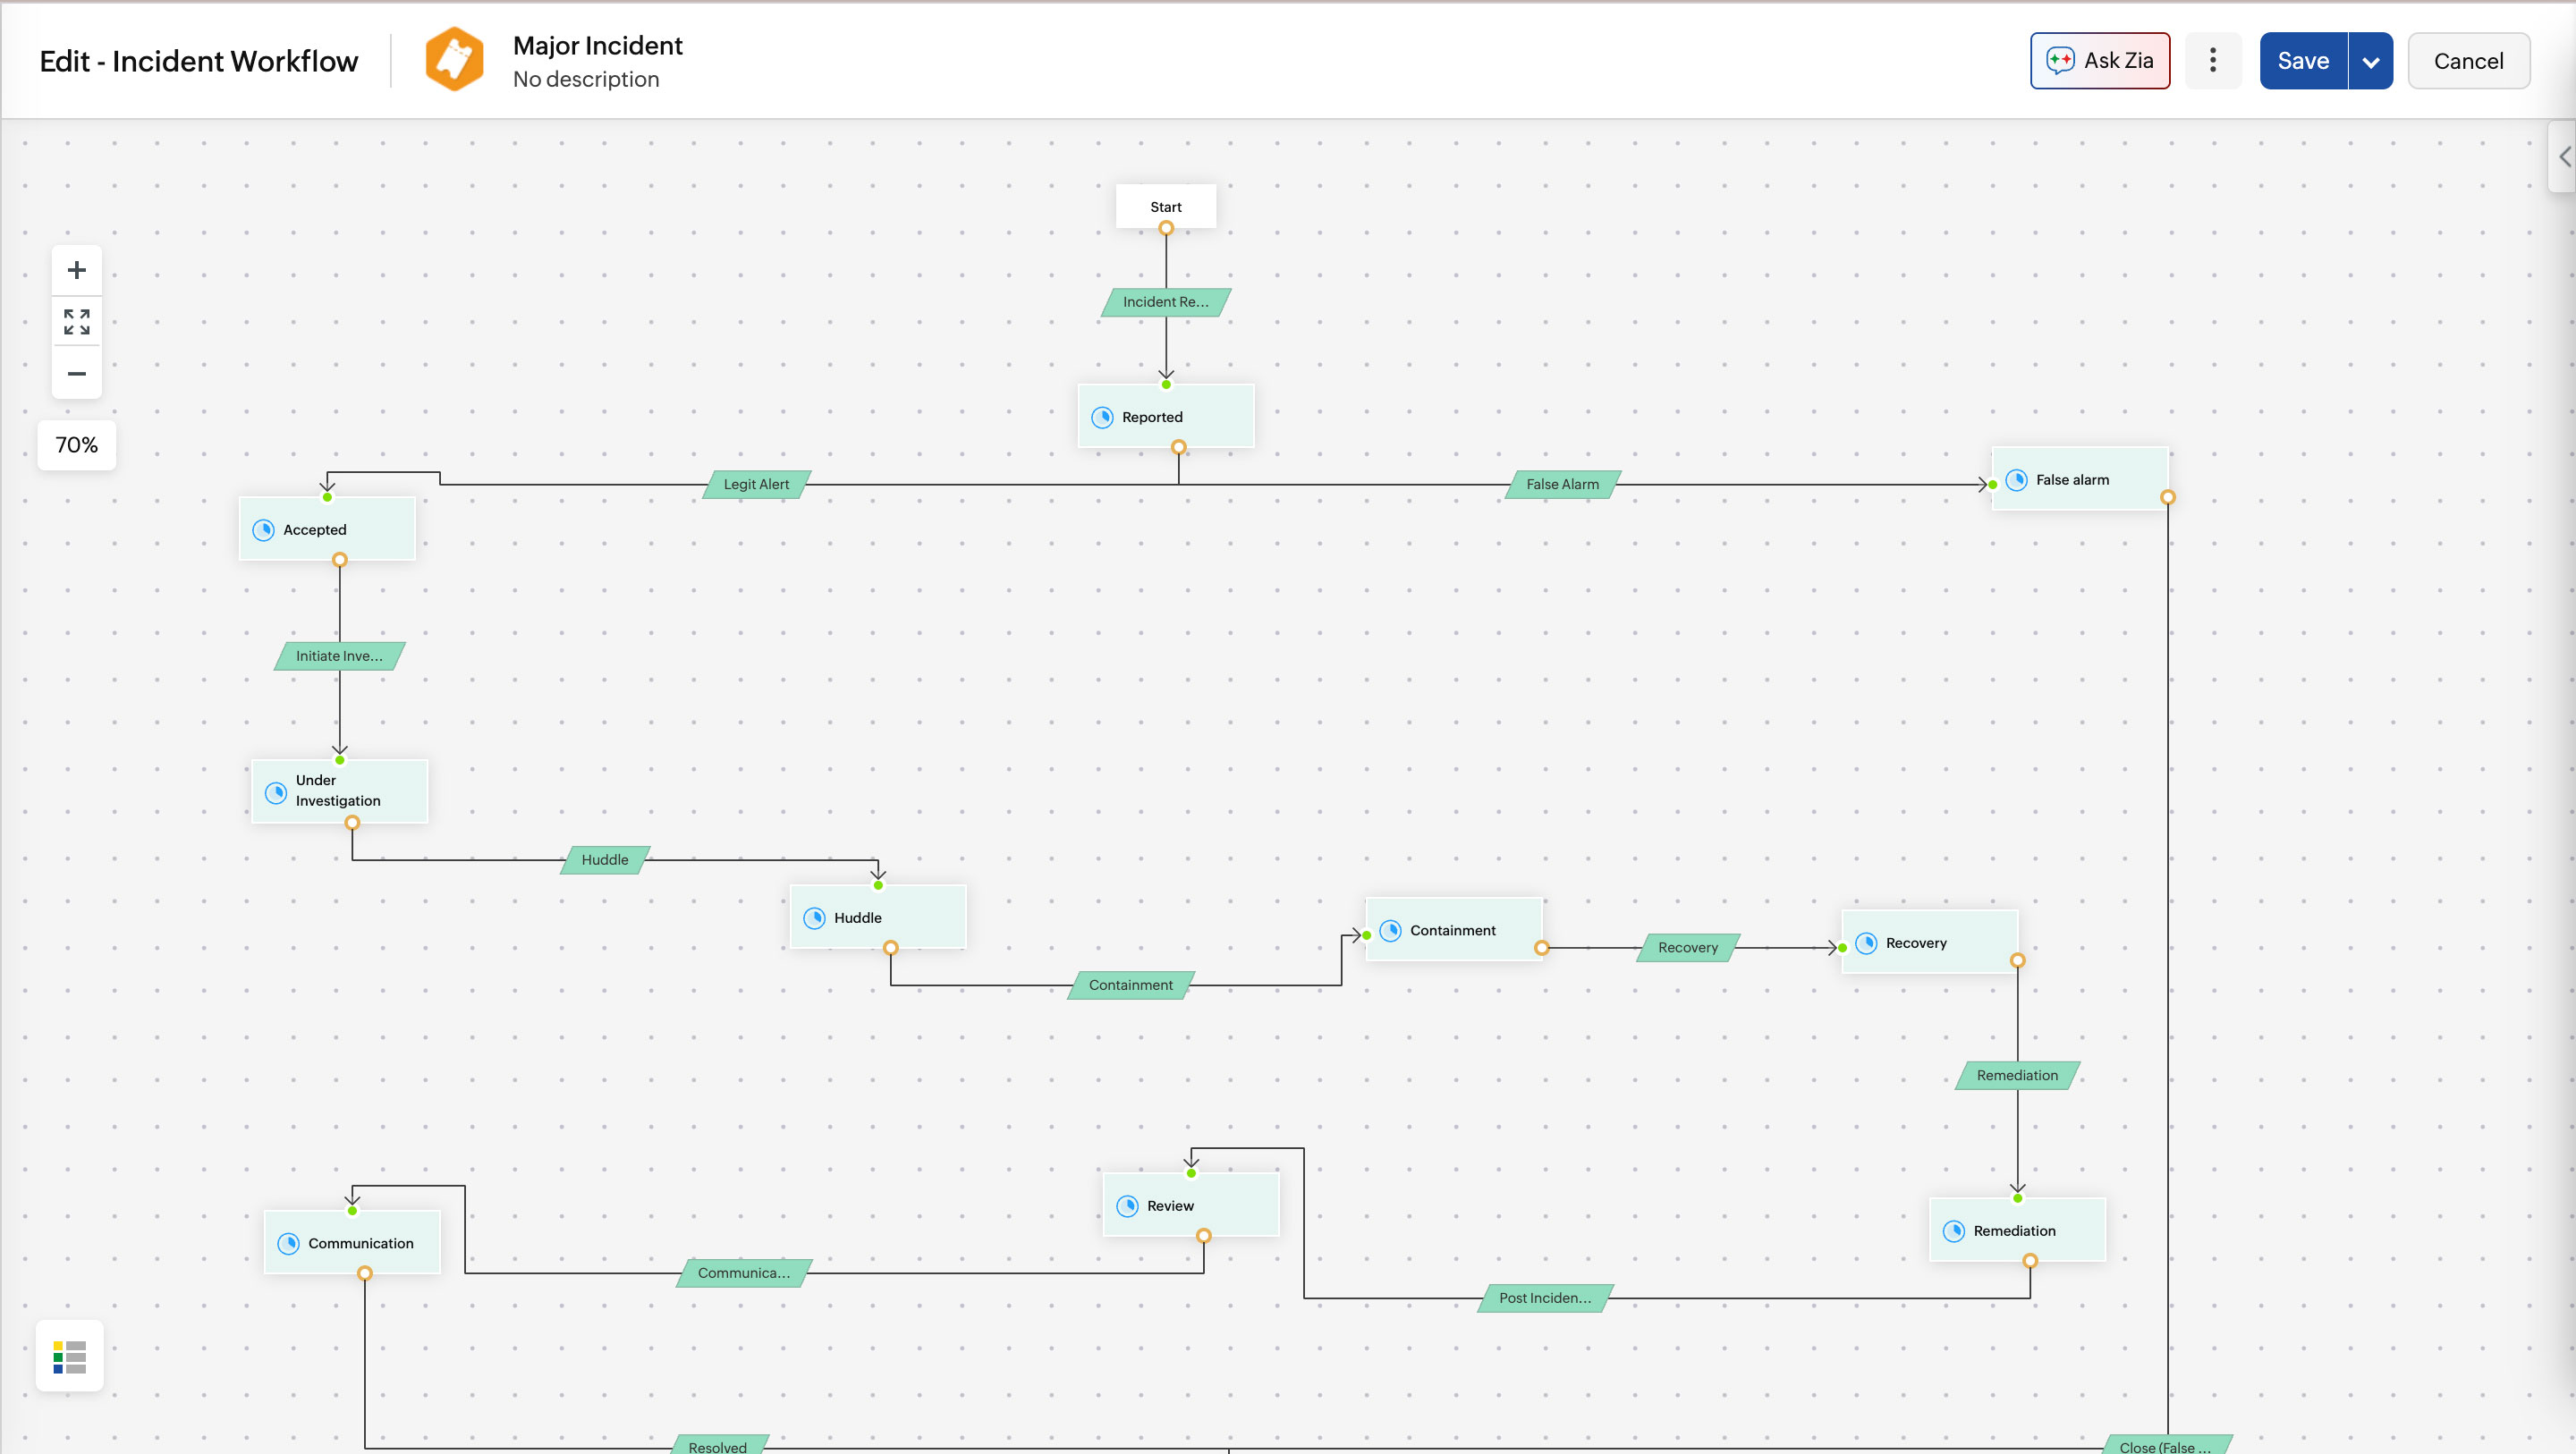The image size is (2576, 1454).
Task: Zoom out of the canvas
Action: [x=77, y=373]
